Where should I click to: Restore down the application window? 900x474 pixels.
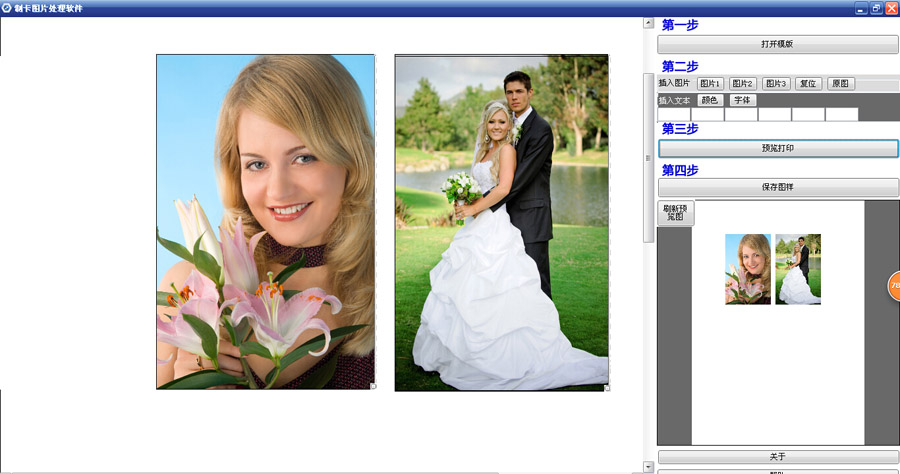[876, 8]
